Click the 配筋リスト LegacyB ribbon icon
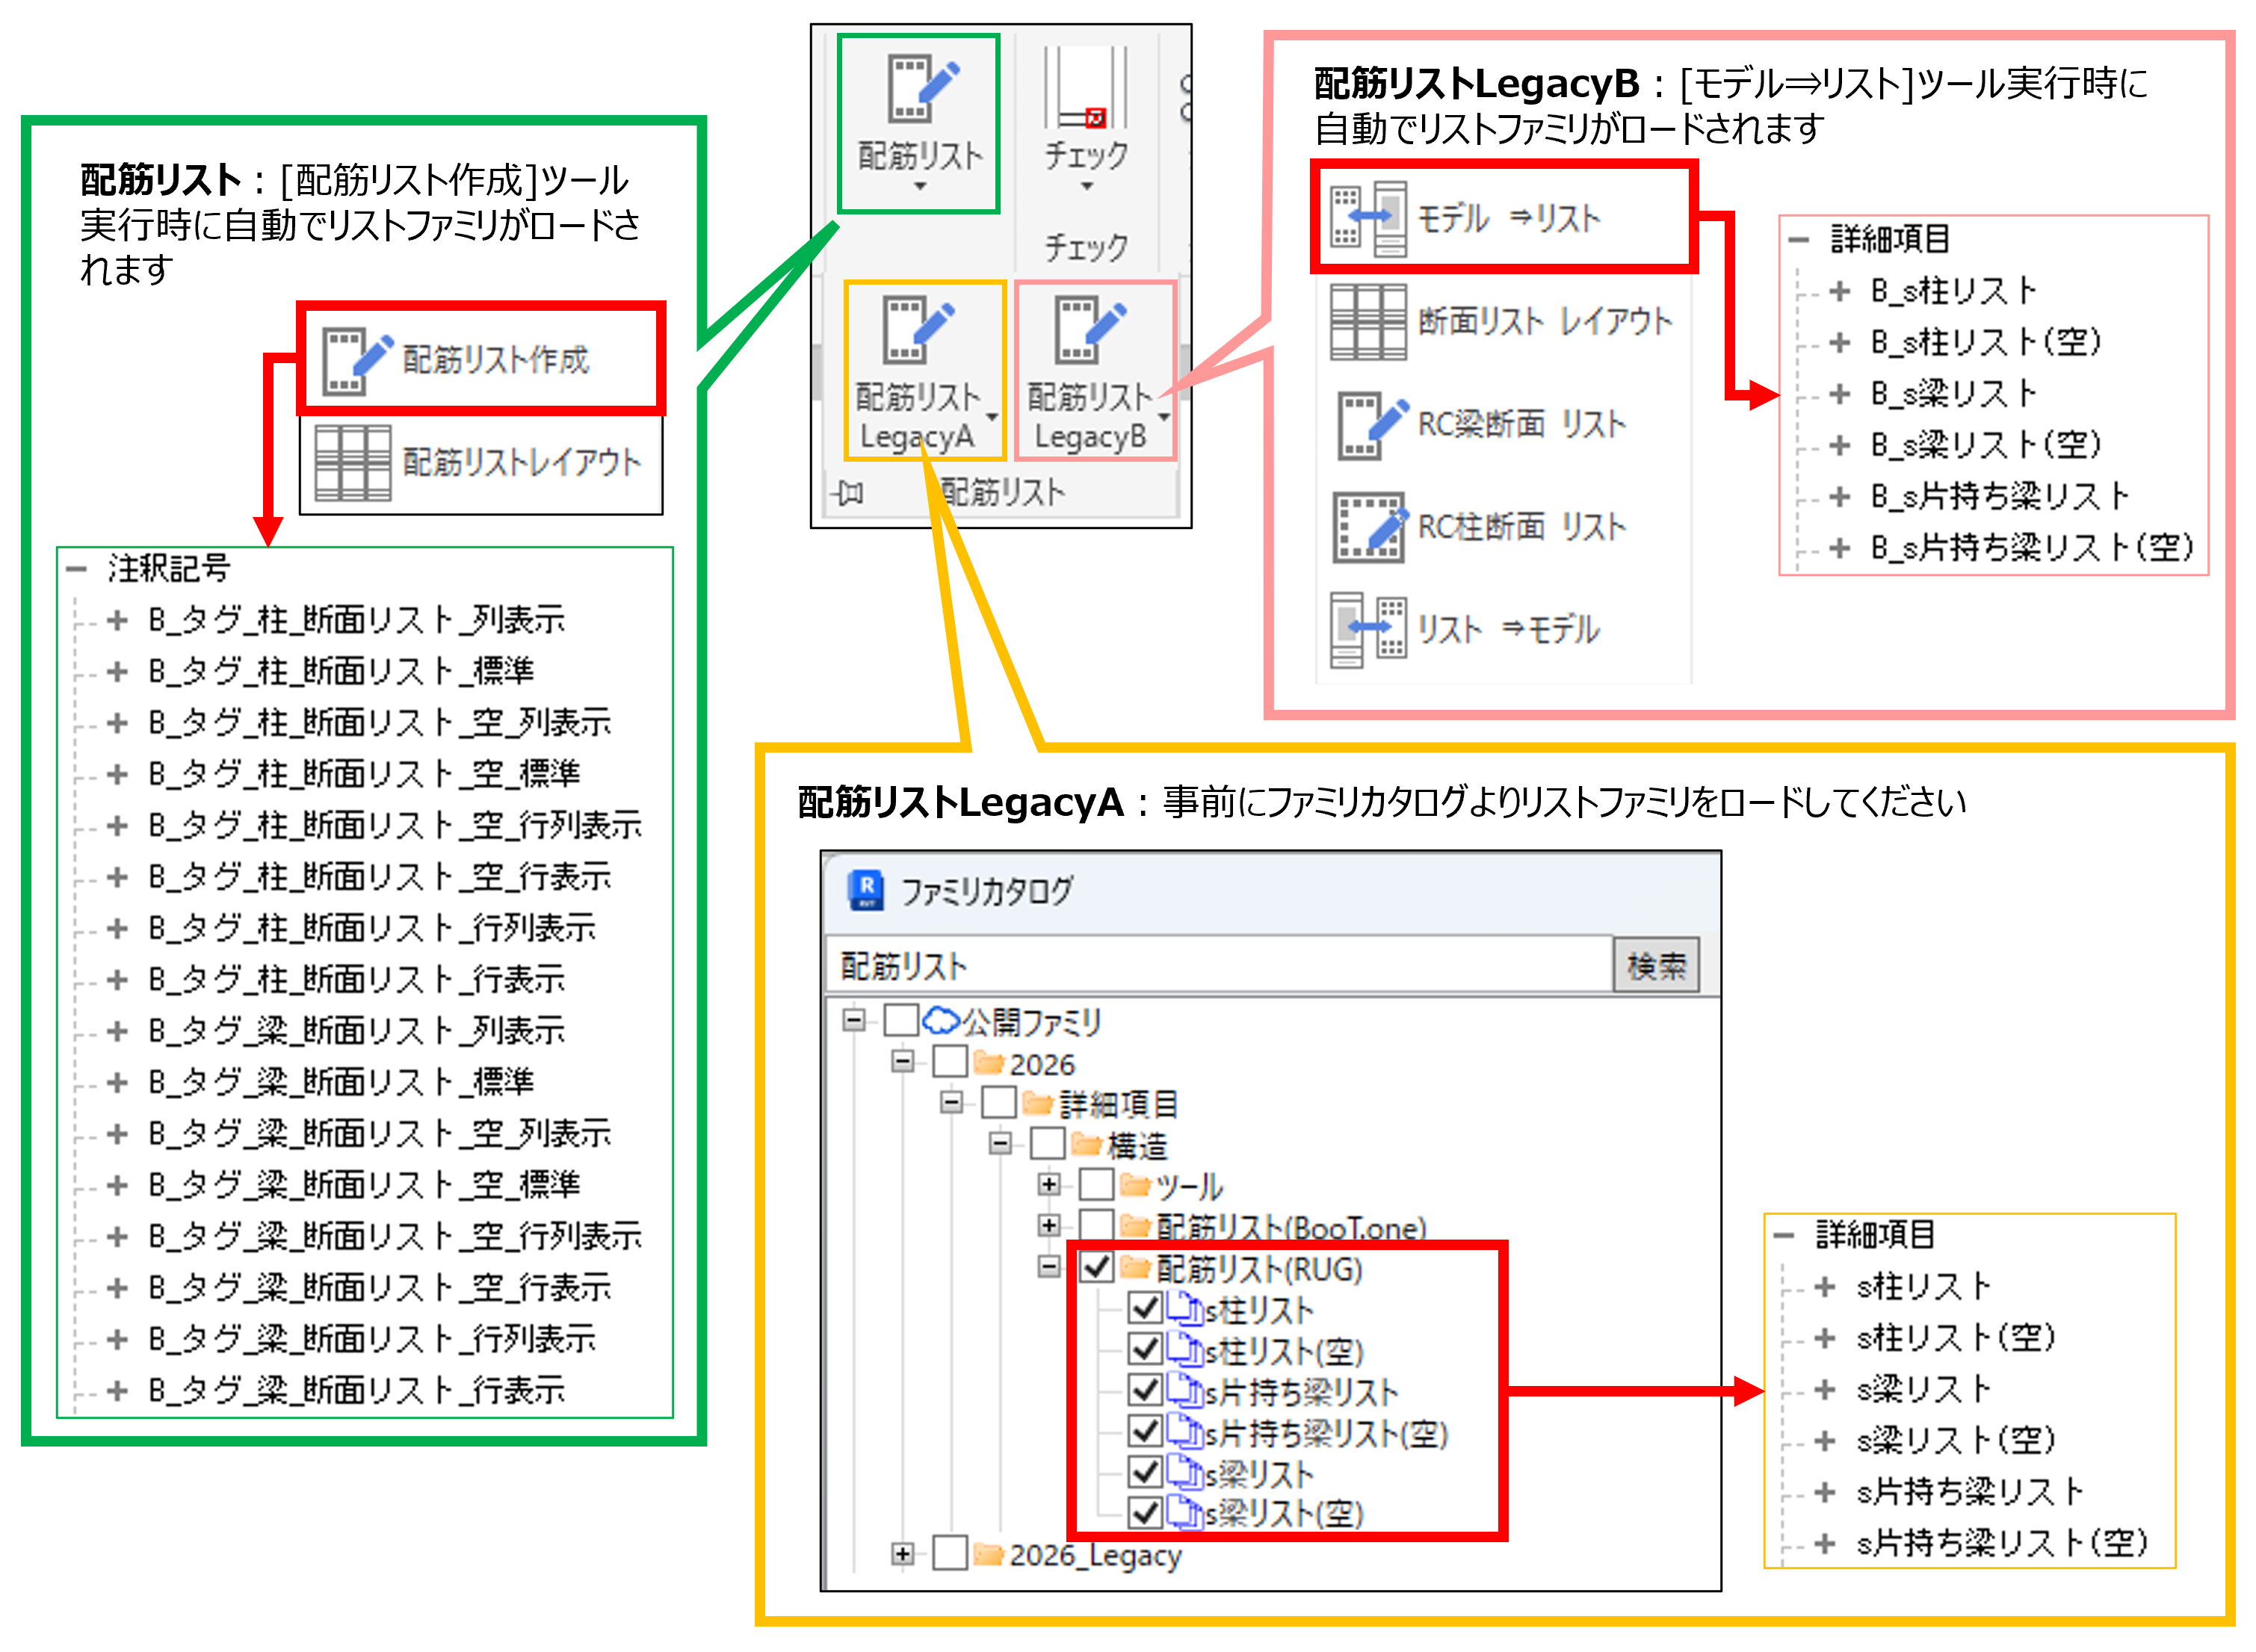 pos(1091,330)
